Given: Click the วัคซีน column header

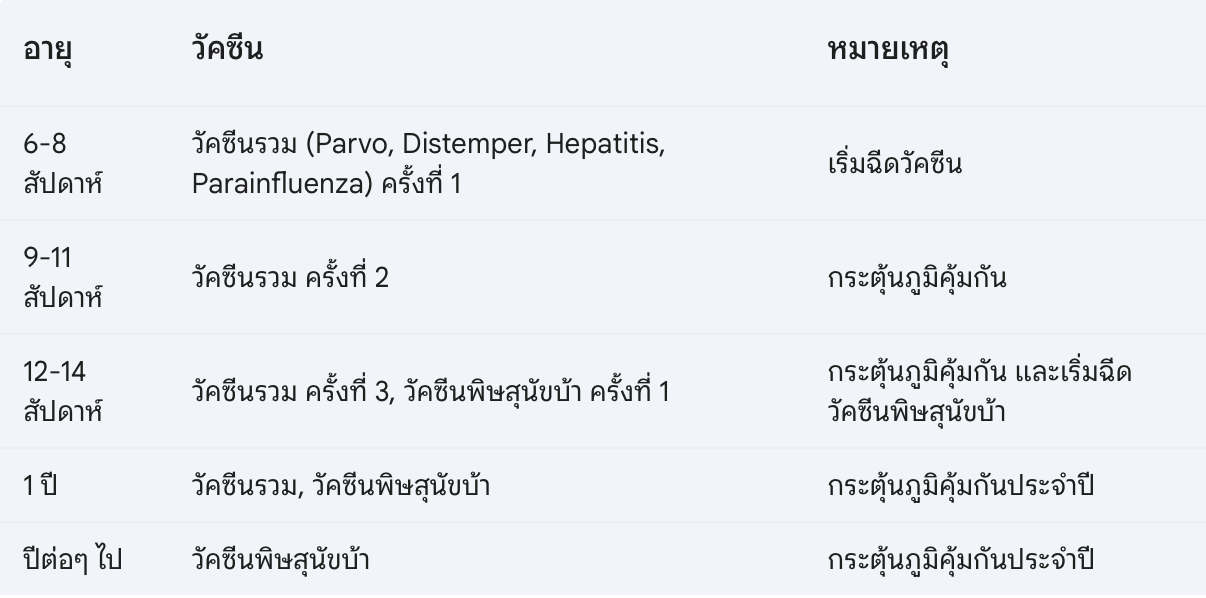Looking at the screenshot, I should coord(227,49).
